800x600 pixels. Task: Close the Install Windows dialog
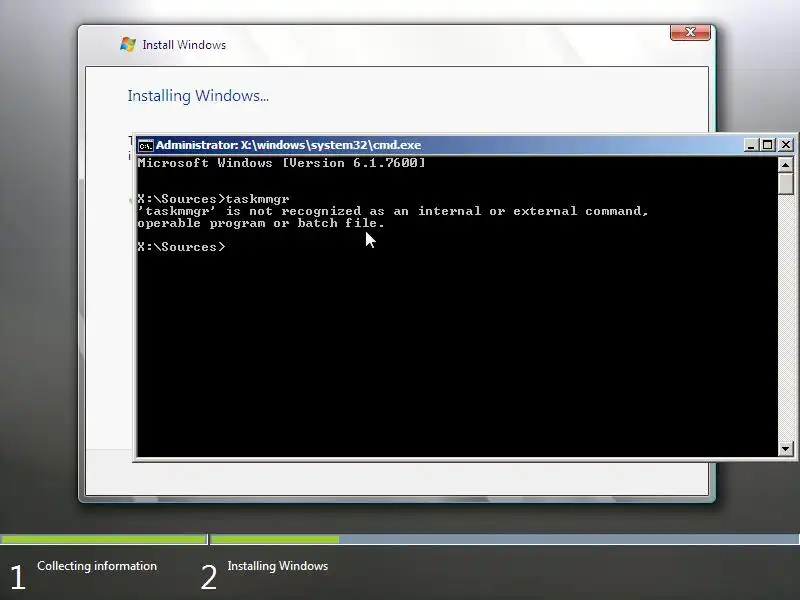[x=690, y=32]
